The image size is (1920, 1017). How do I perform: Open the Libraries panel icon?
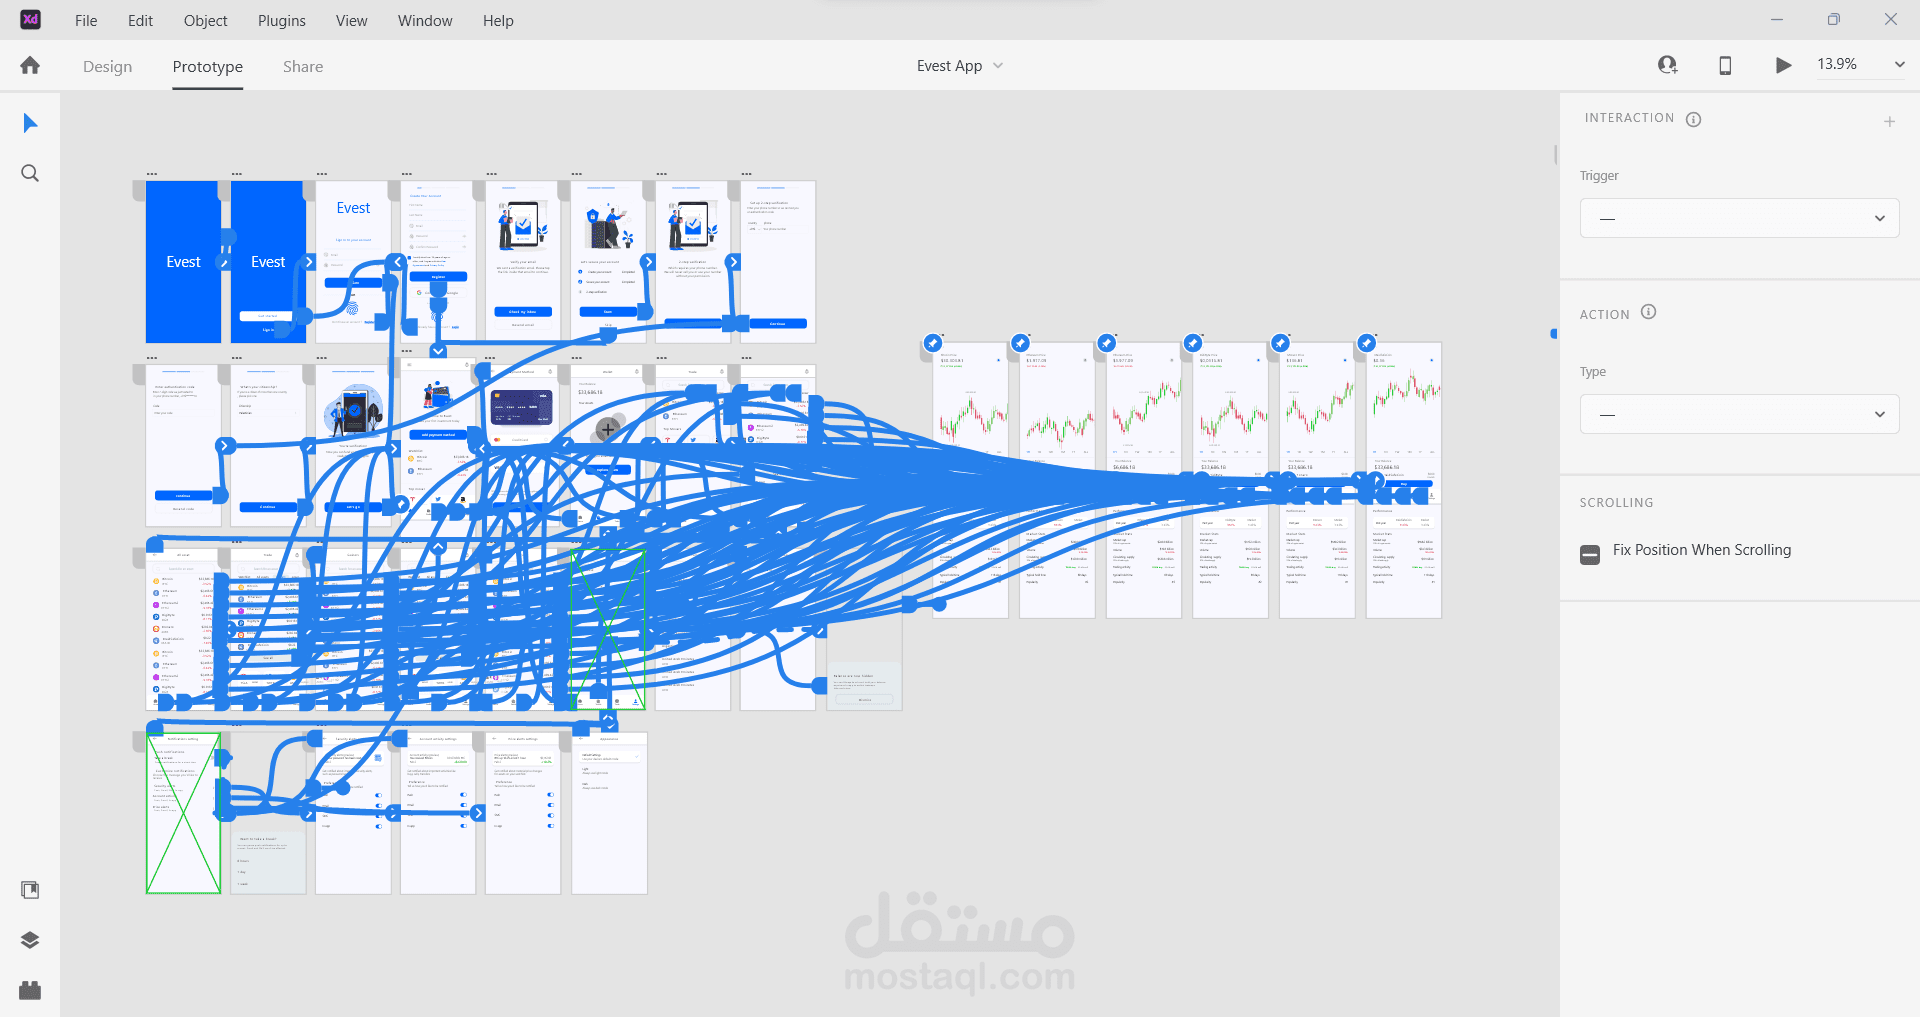pos(30,890)
